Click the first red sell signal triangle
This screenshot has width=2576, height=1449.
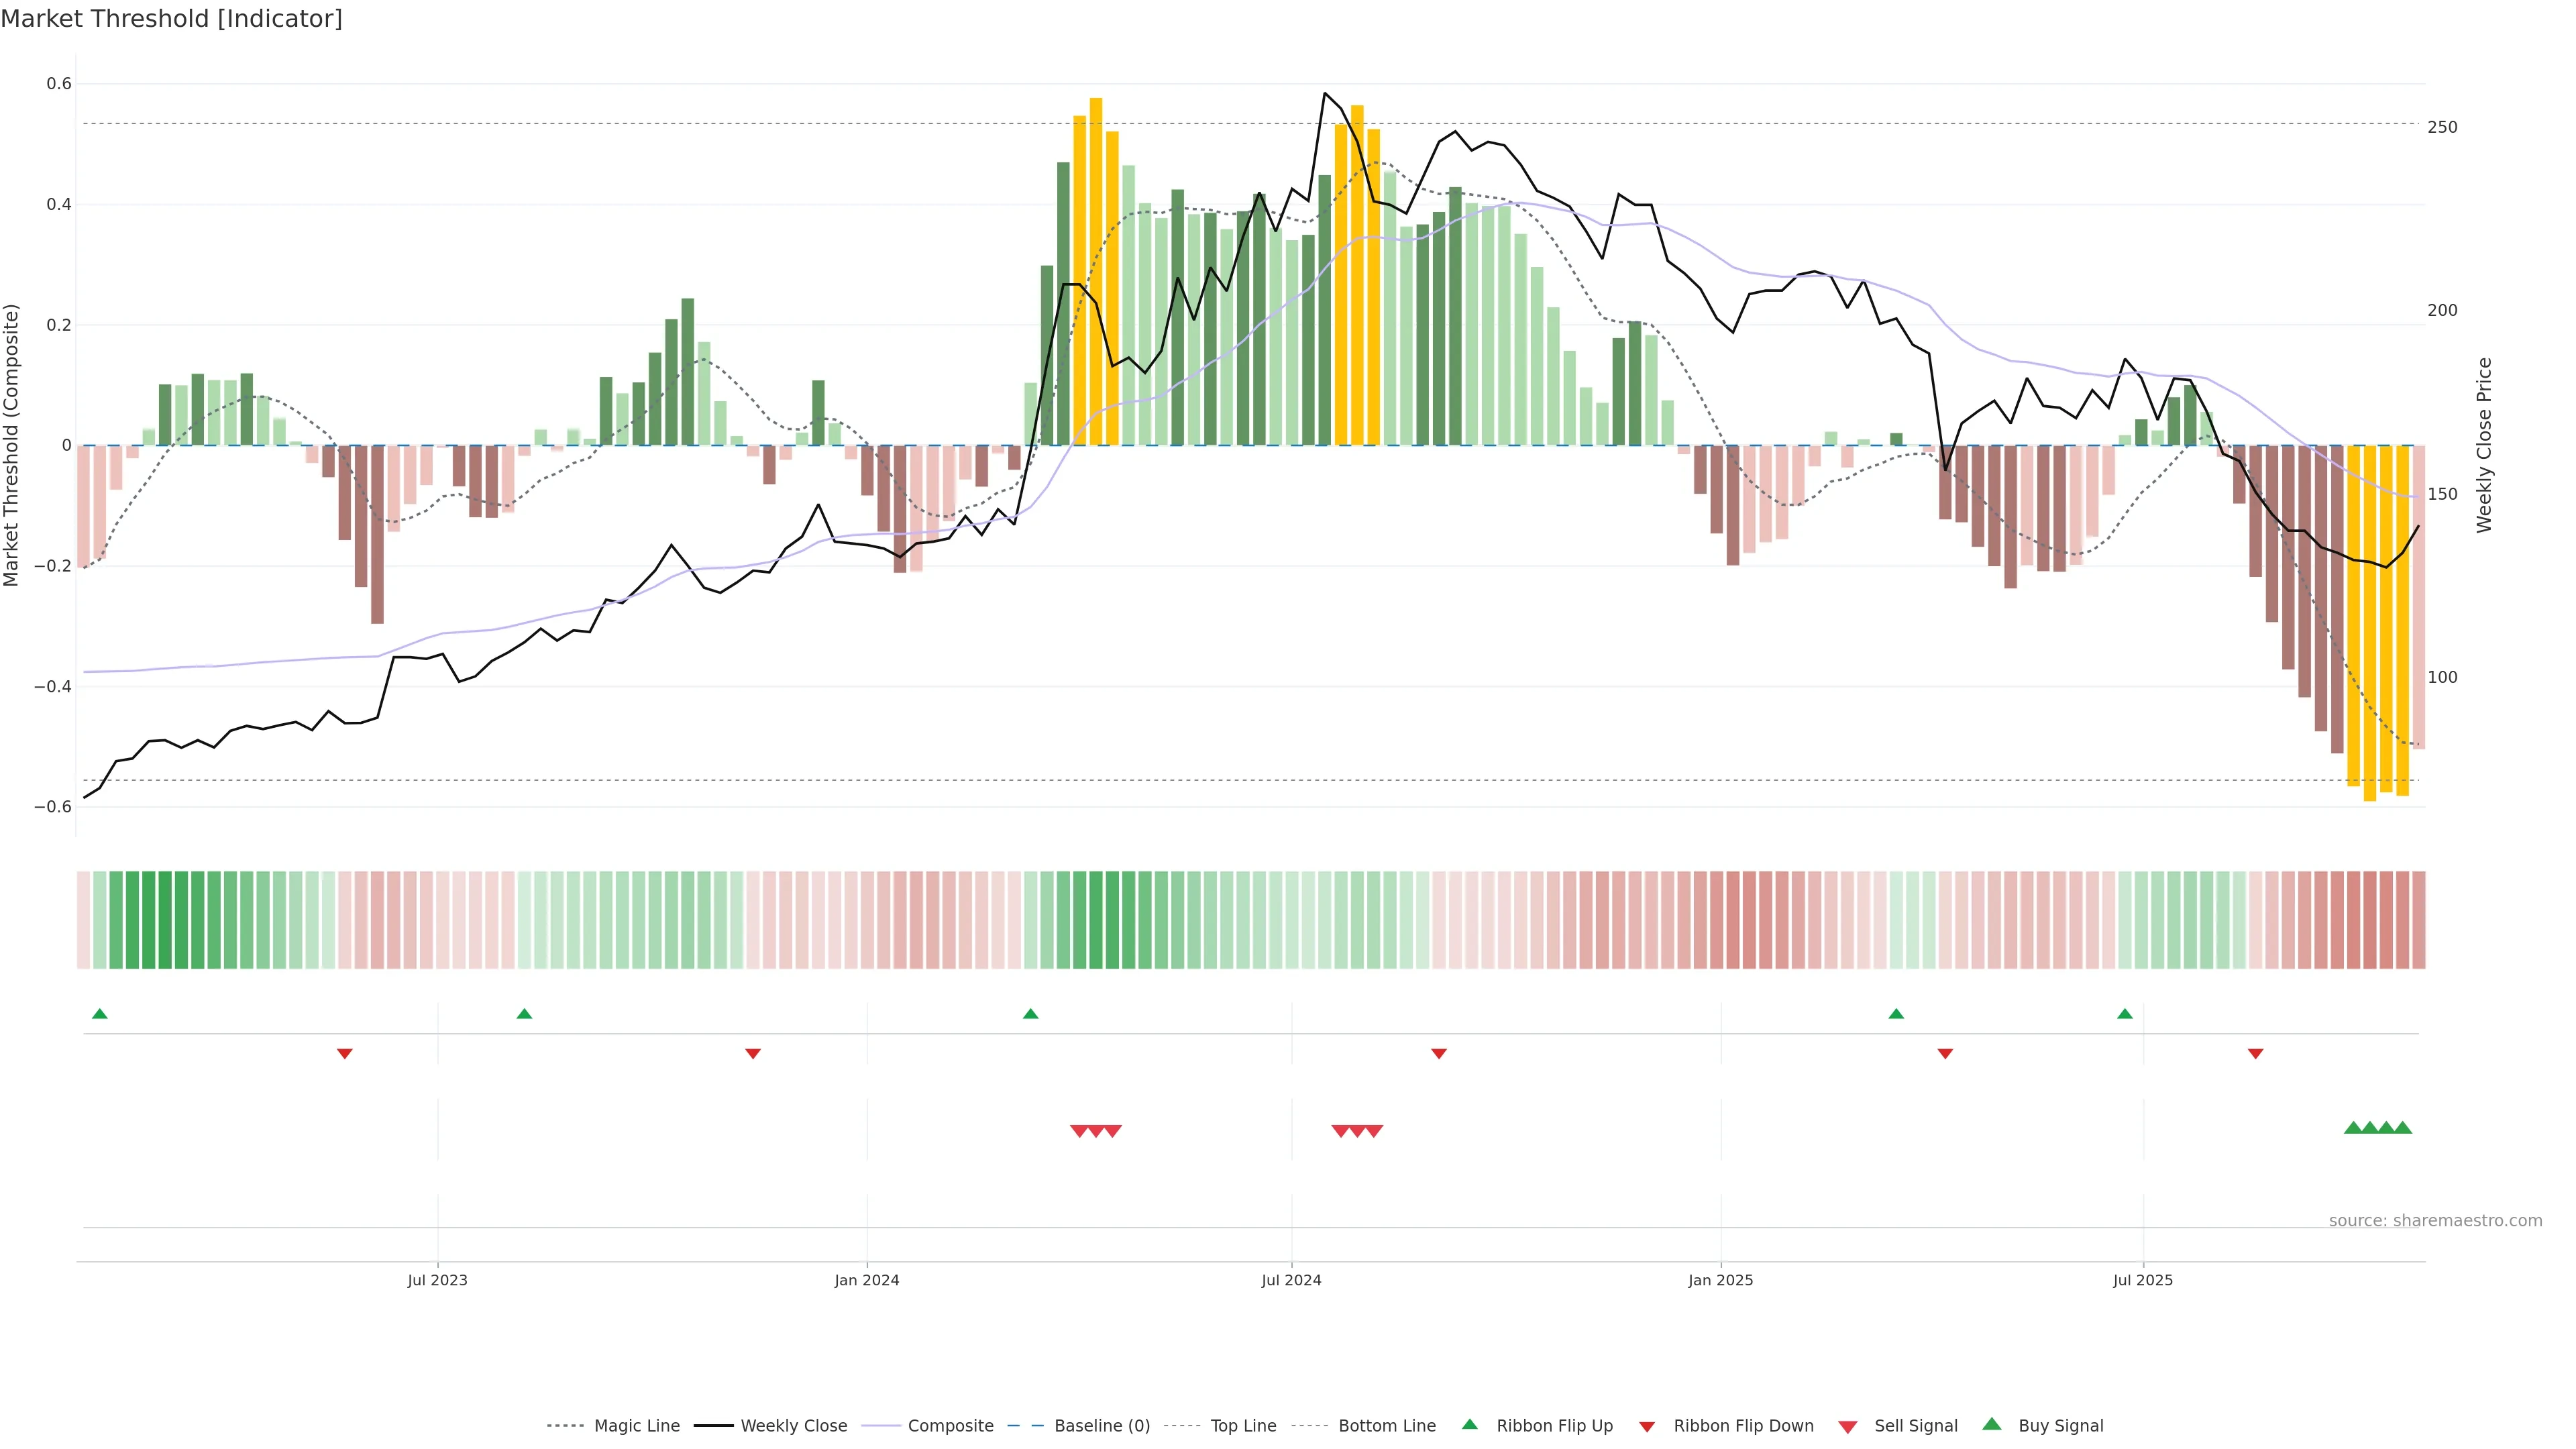(x=1079, y=1131)
